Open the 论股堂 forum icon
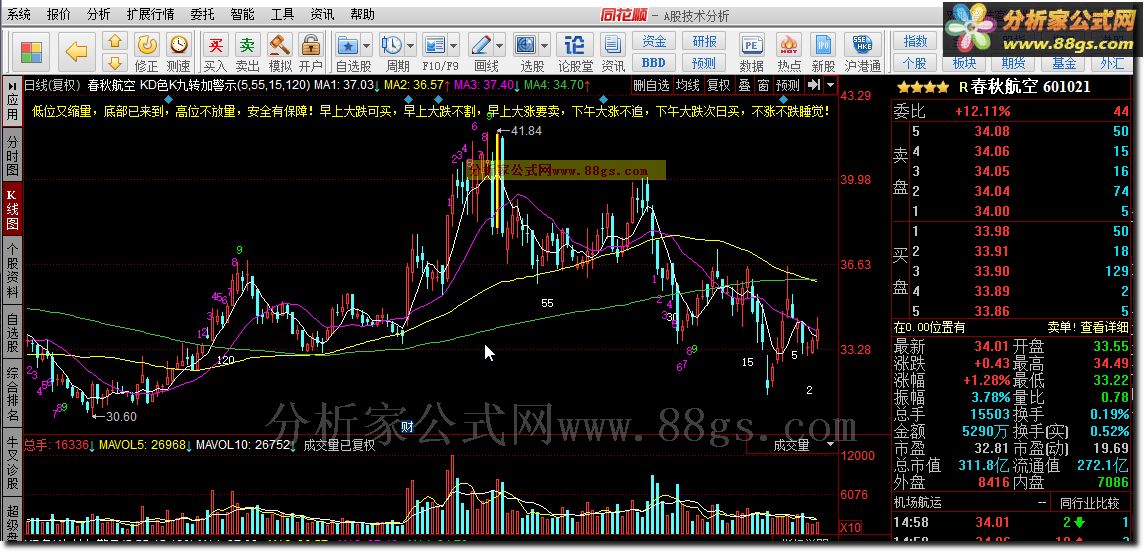Image resolution: width=1145 pixels, height=552 pixels. 575,46
